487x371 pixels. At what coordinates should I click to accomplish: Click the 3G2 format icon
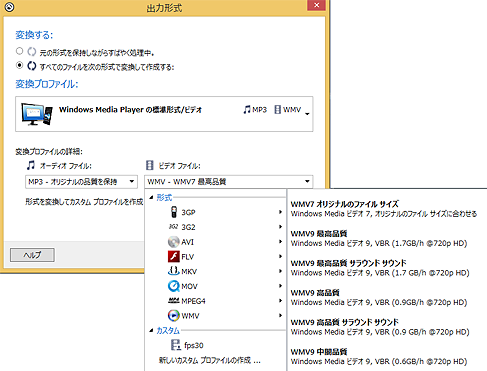pos(173,227)
